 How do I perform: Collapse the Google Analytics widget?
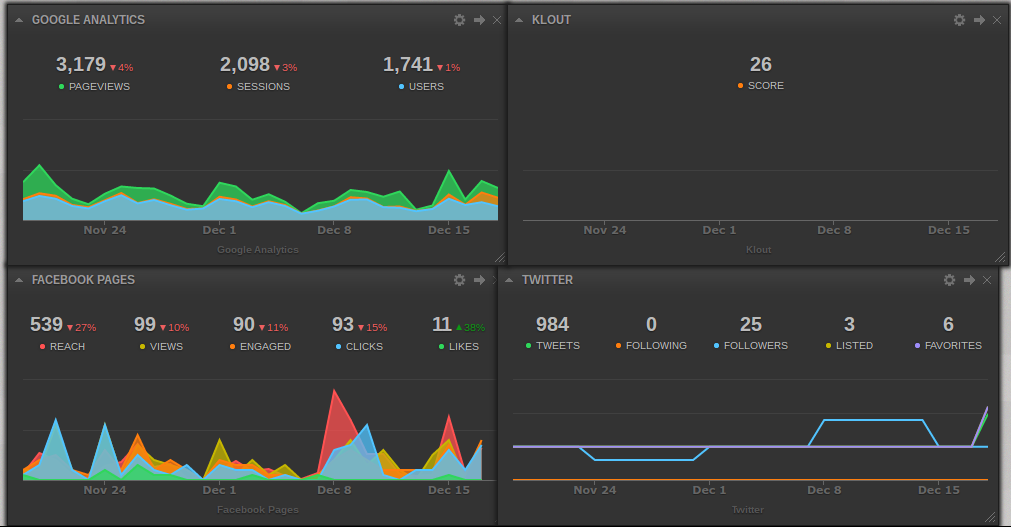(x=18, y=20)
